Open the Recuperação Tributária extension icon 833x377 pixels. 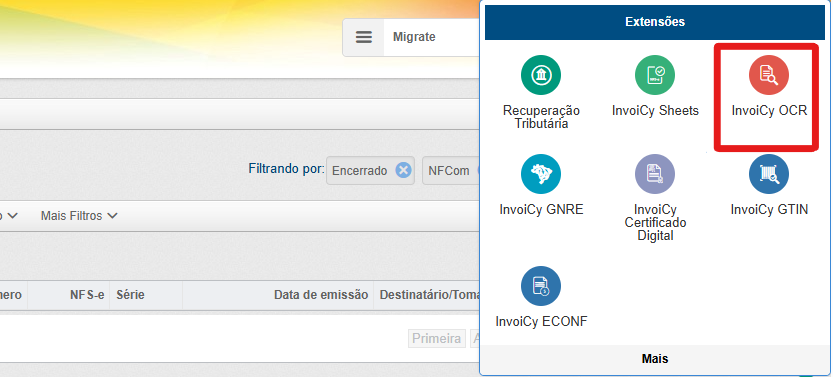pos(541,75)
